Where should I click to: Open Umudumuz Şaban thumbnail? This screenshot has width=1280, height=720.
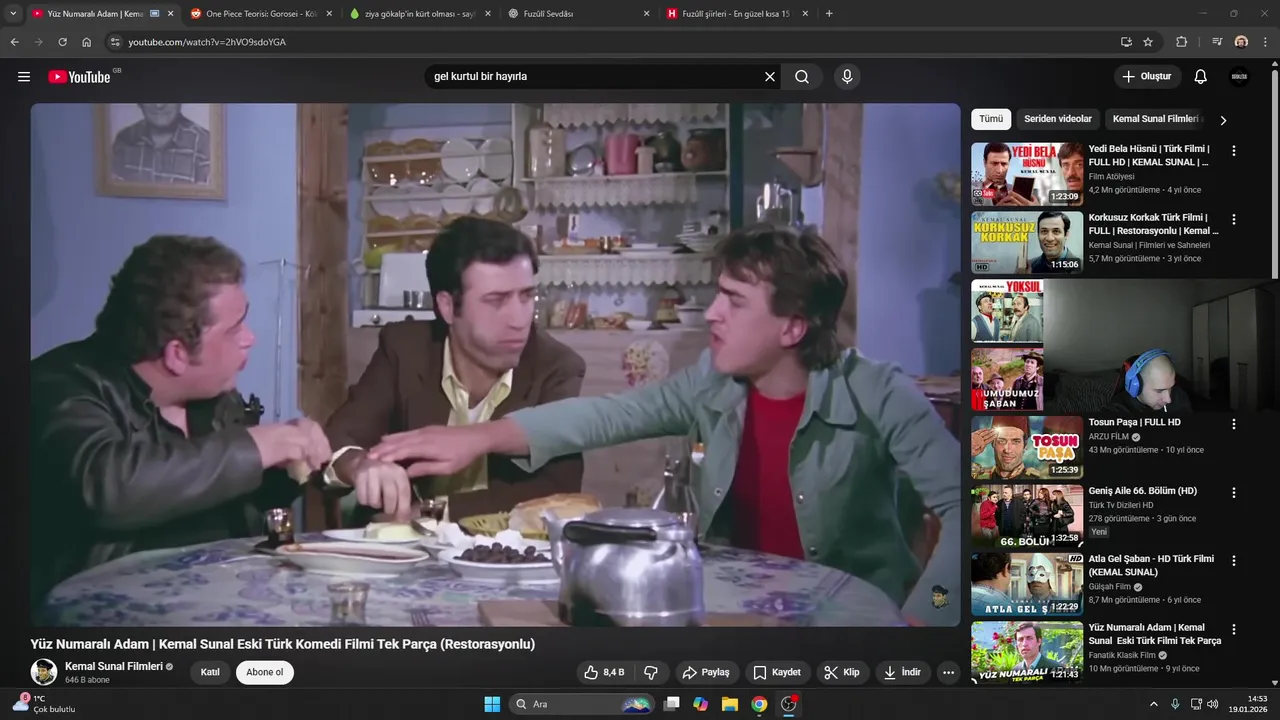pos(1007,379)
